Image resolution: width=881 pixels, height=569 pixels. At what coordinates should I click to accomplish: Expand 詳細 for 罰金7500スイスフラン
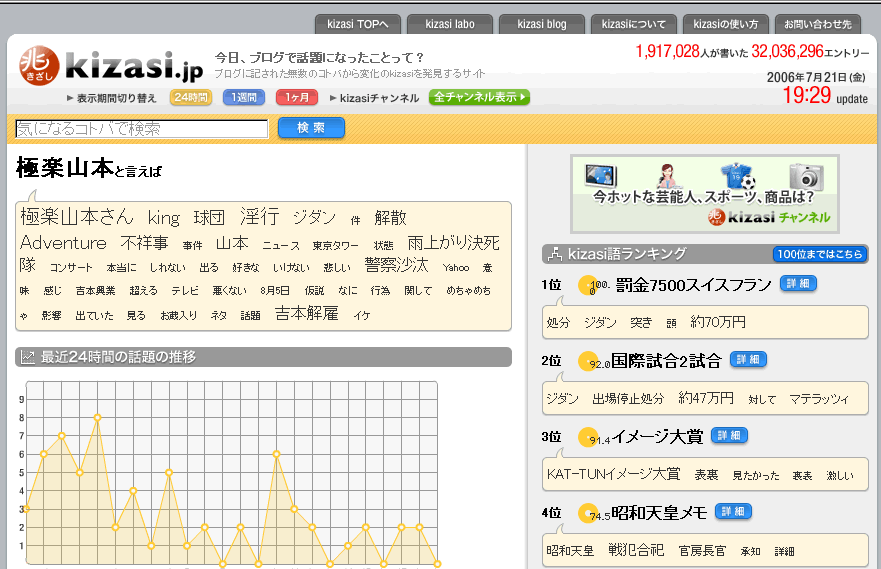[798, 284]
